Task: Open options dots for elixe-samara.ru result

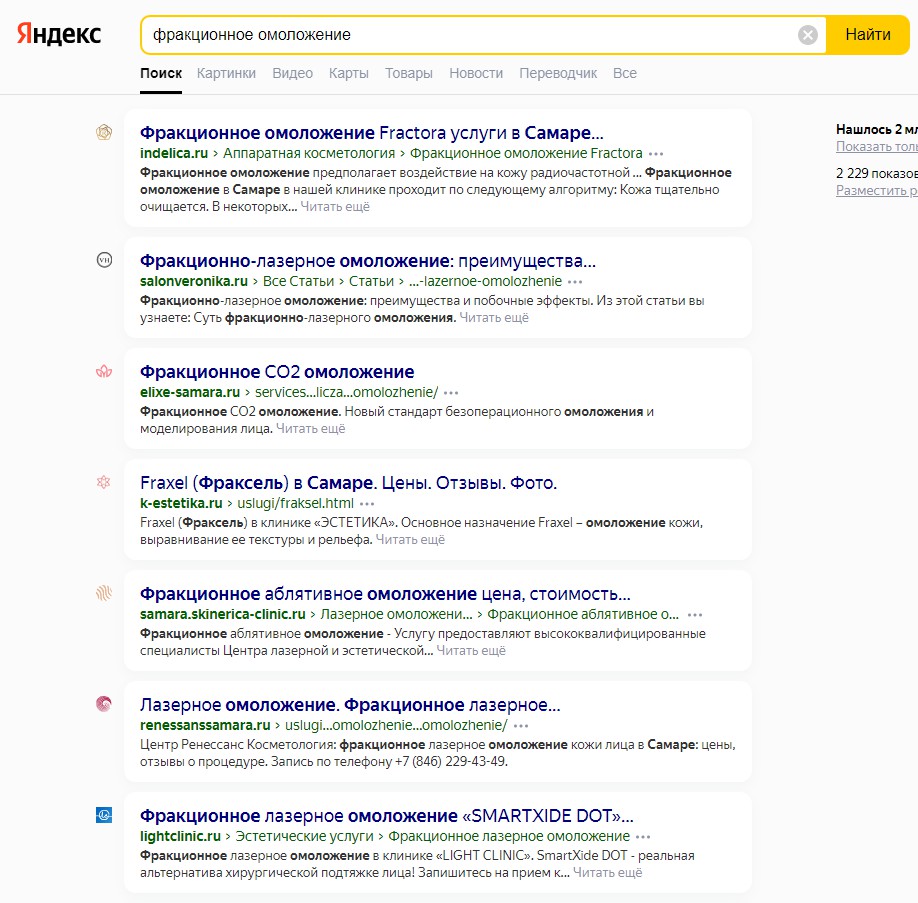Action: coord(451,393)
